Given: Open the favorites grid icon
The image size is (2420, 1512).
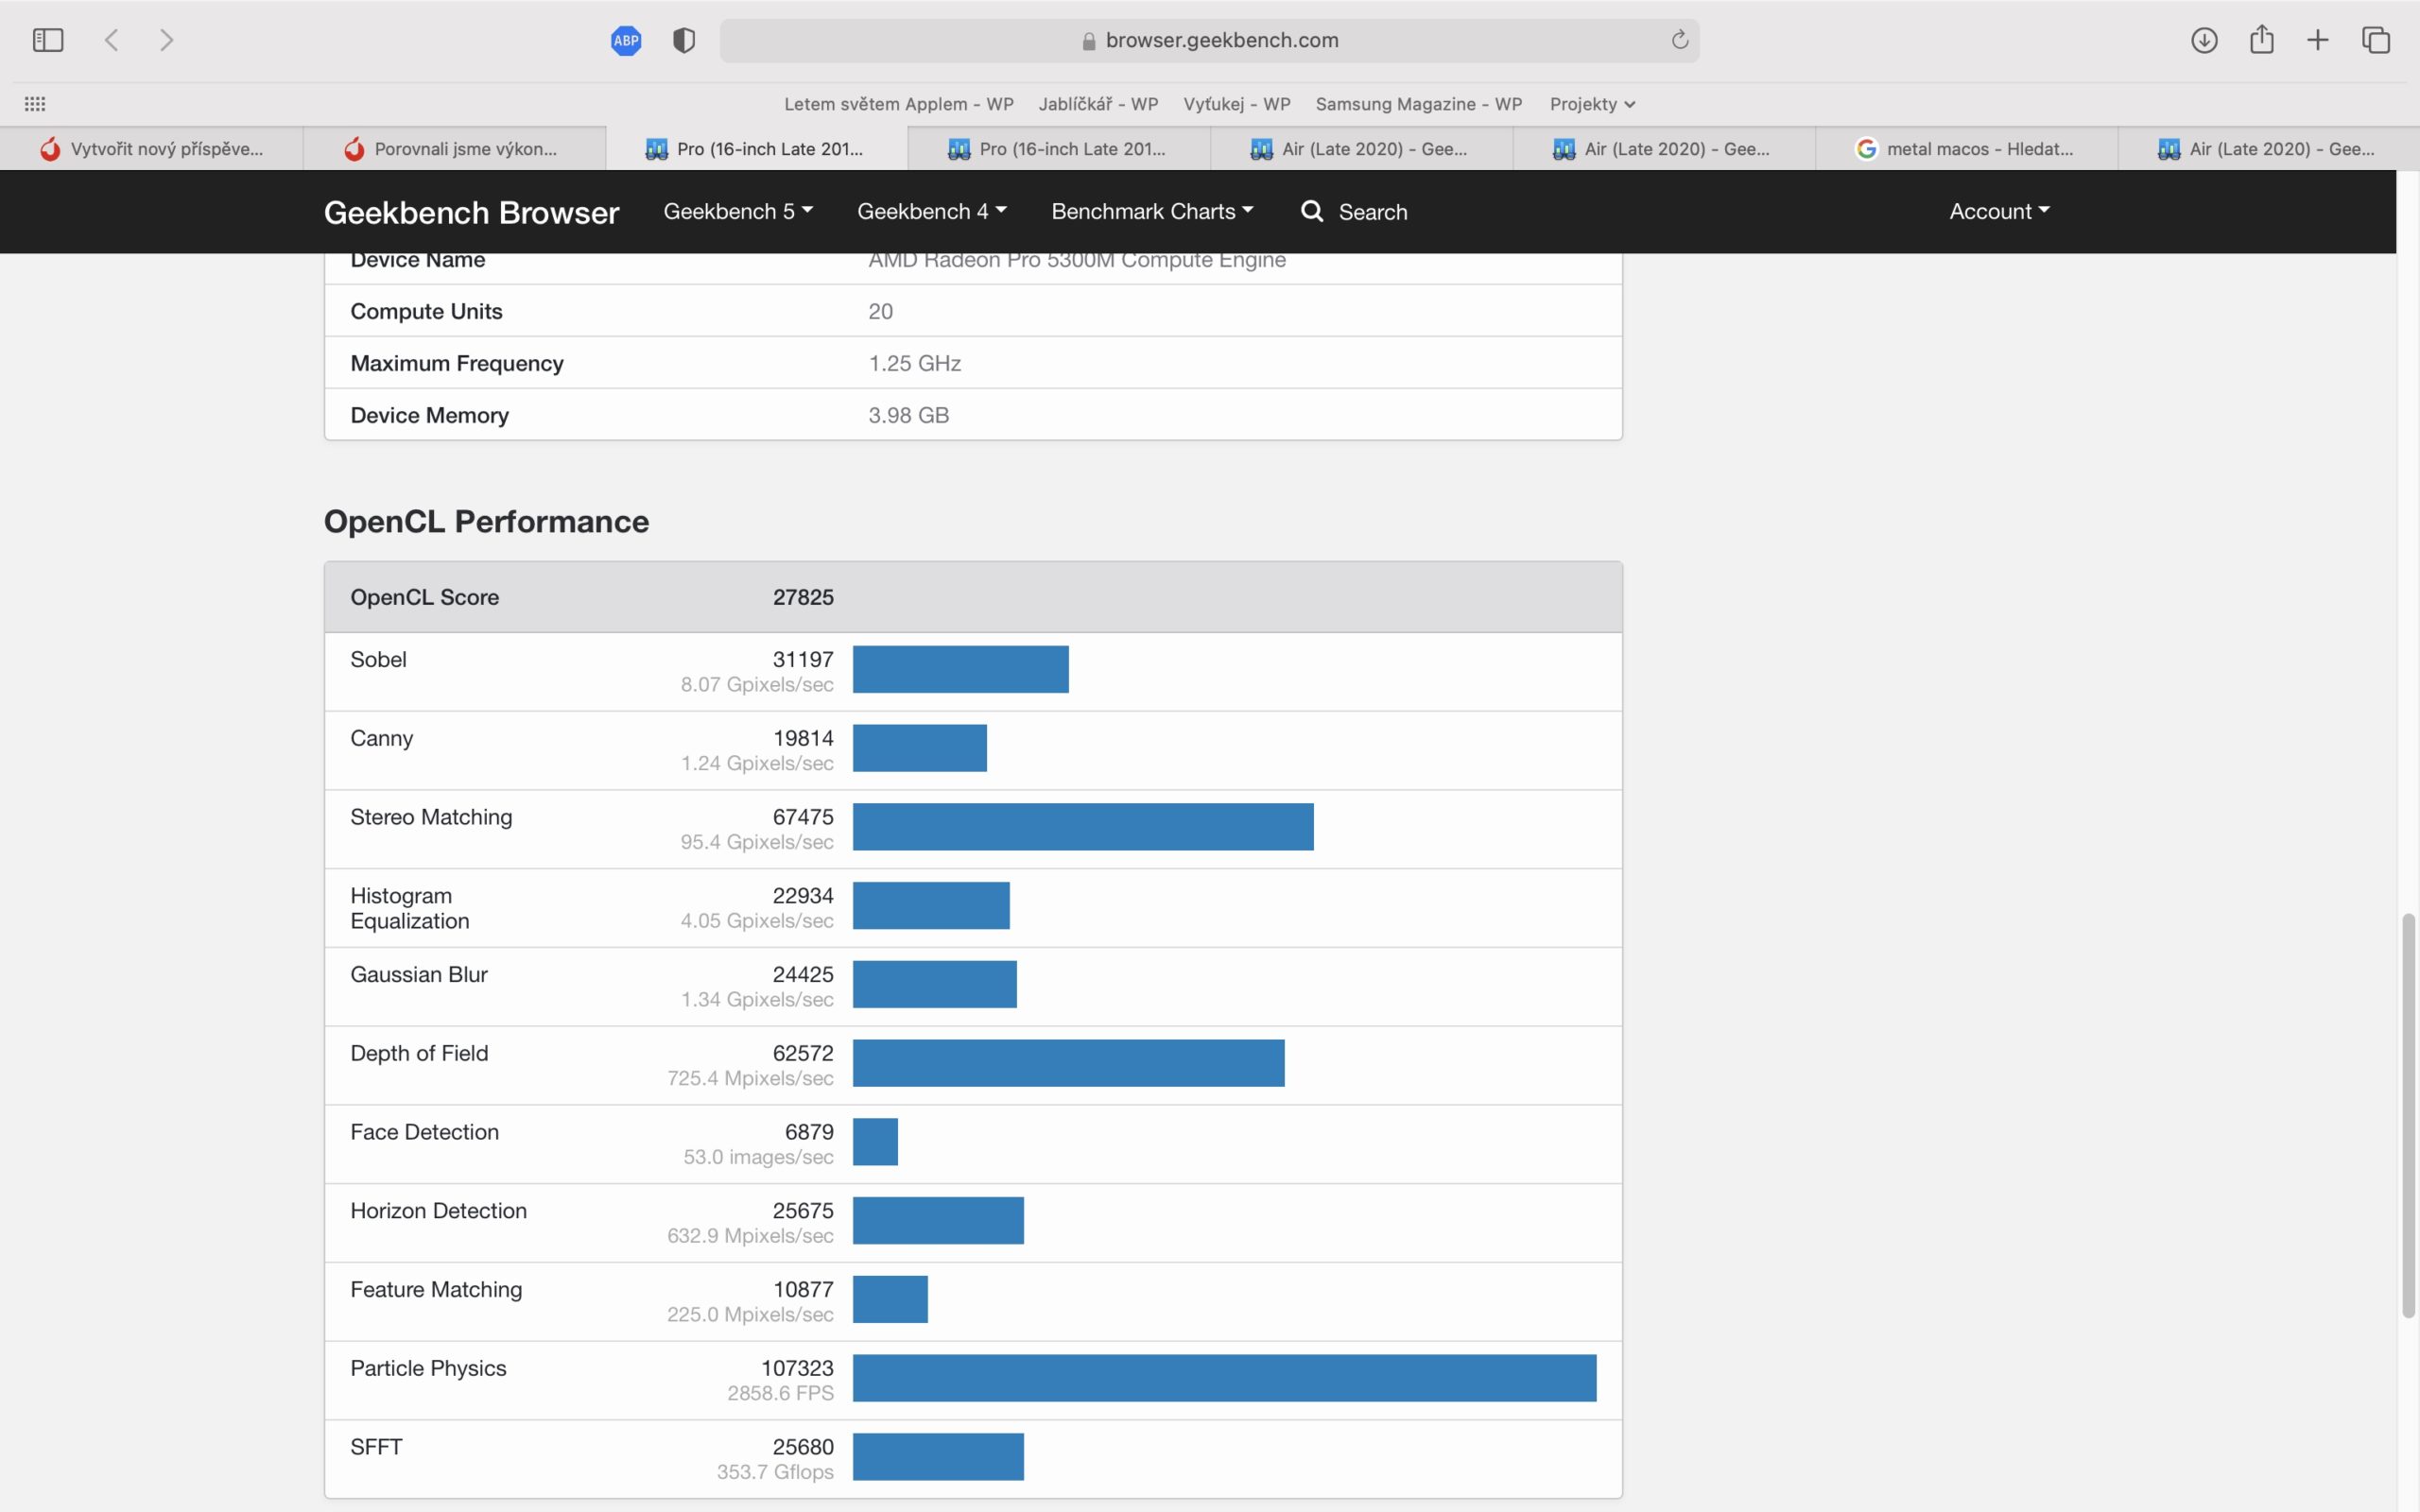Looking at the screenshot, I should [x=35, y=104].
